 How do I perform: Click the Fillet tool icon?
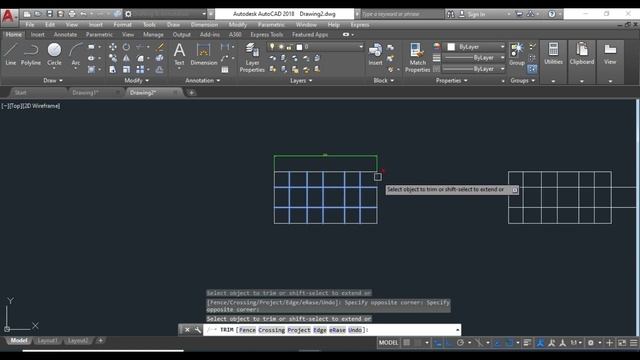(x=140, y=58)
